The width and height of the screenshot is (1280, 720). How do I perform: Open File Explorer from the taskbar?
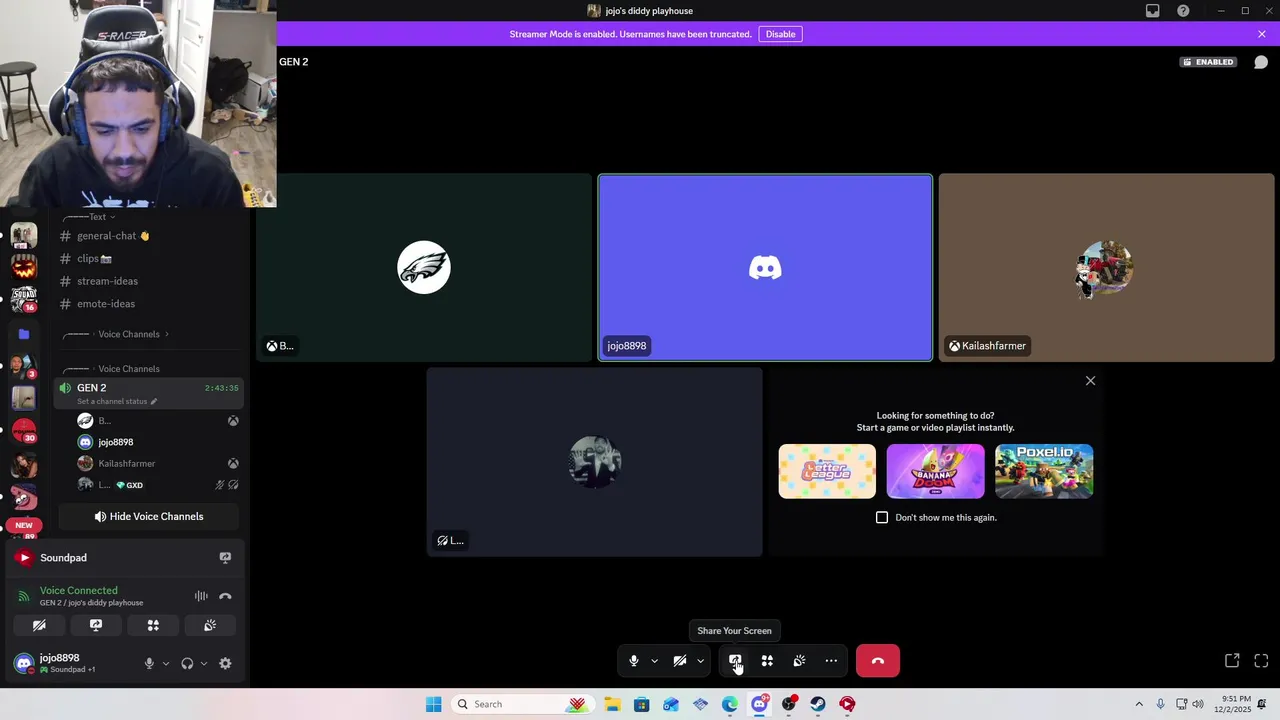pyautogui.click(x=612, y=704)
